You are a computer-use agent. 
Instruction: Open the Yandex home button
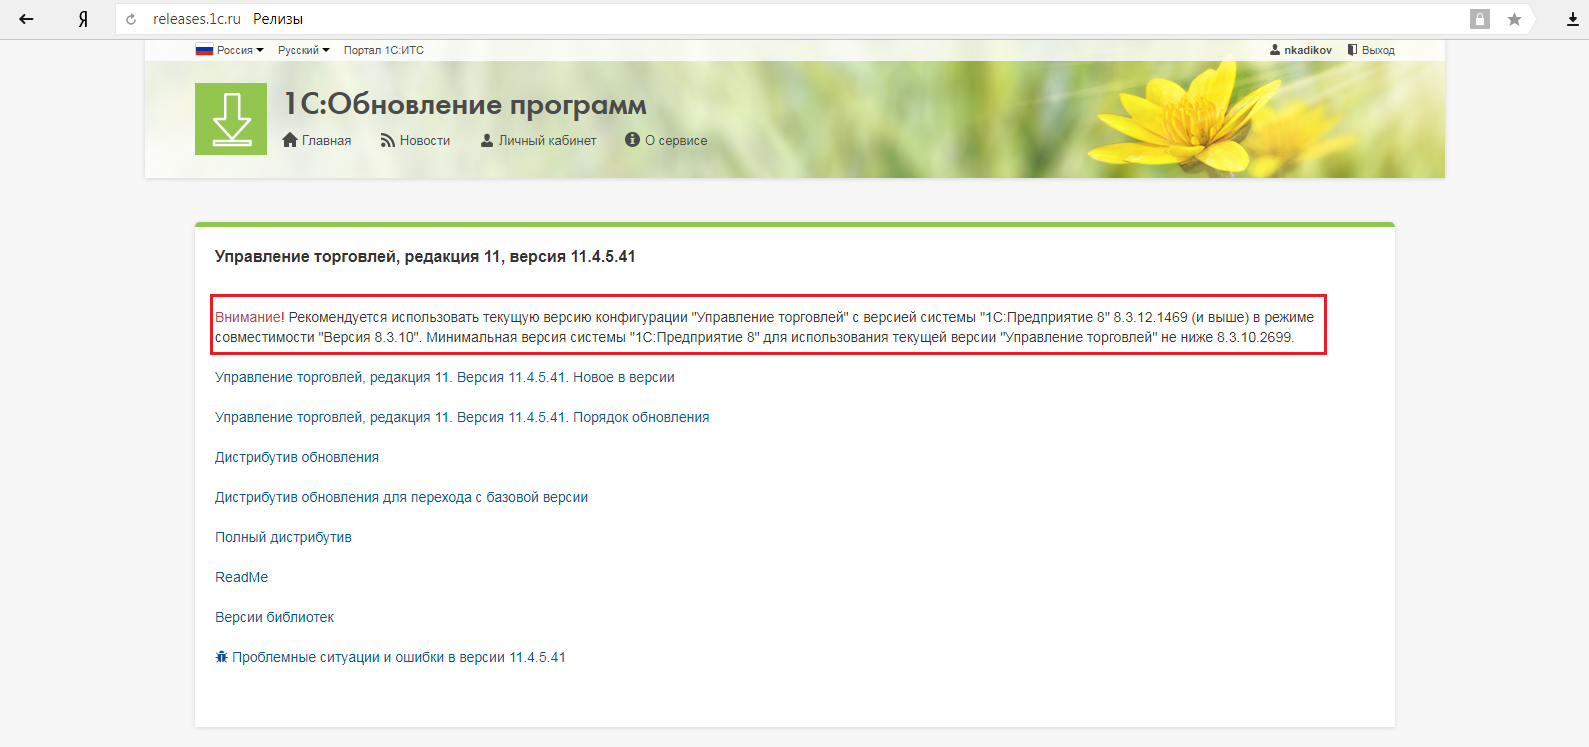[83, 19]
